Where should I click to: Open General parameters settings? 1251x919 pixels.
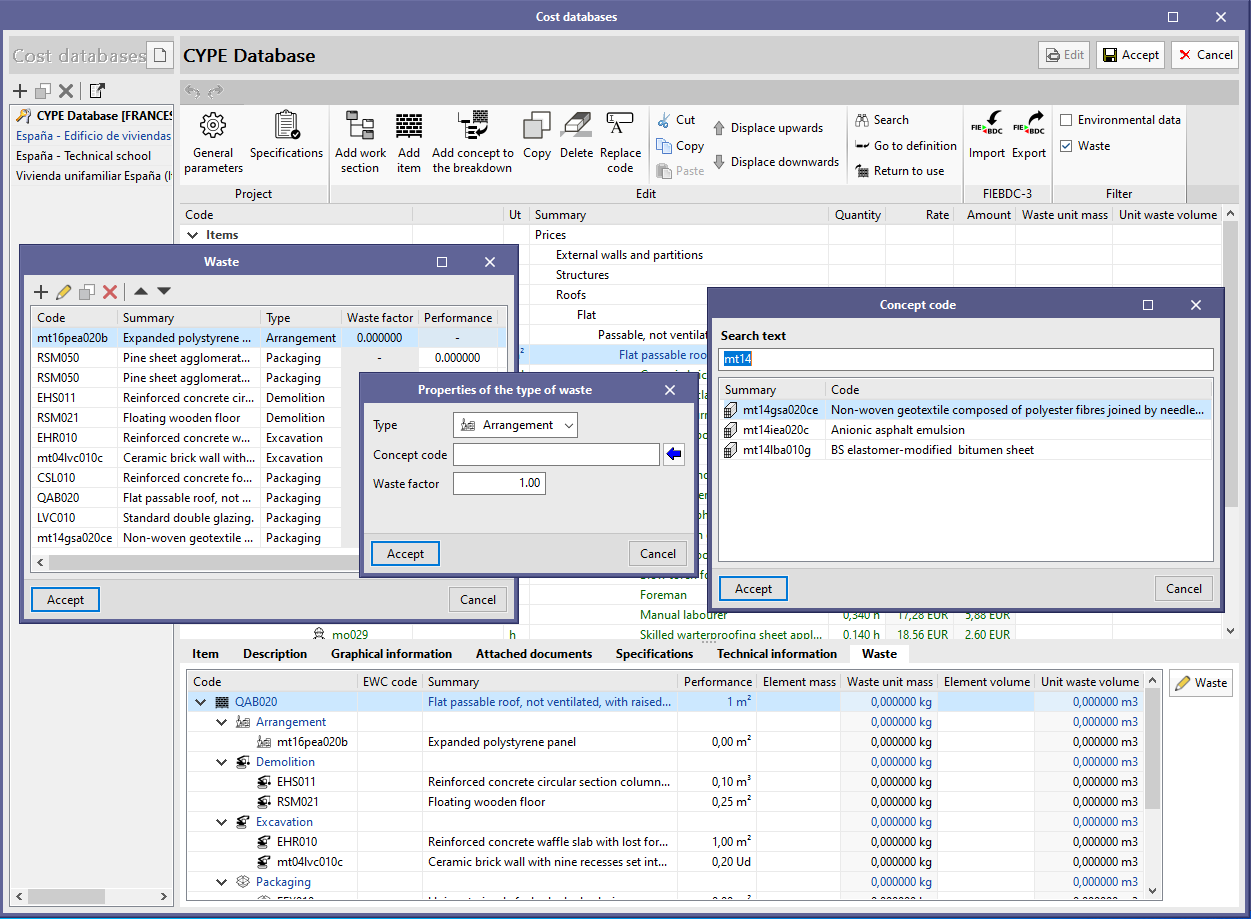point(213,141)
